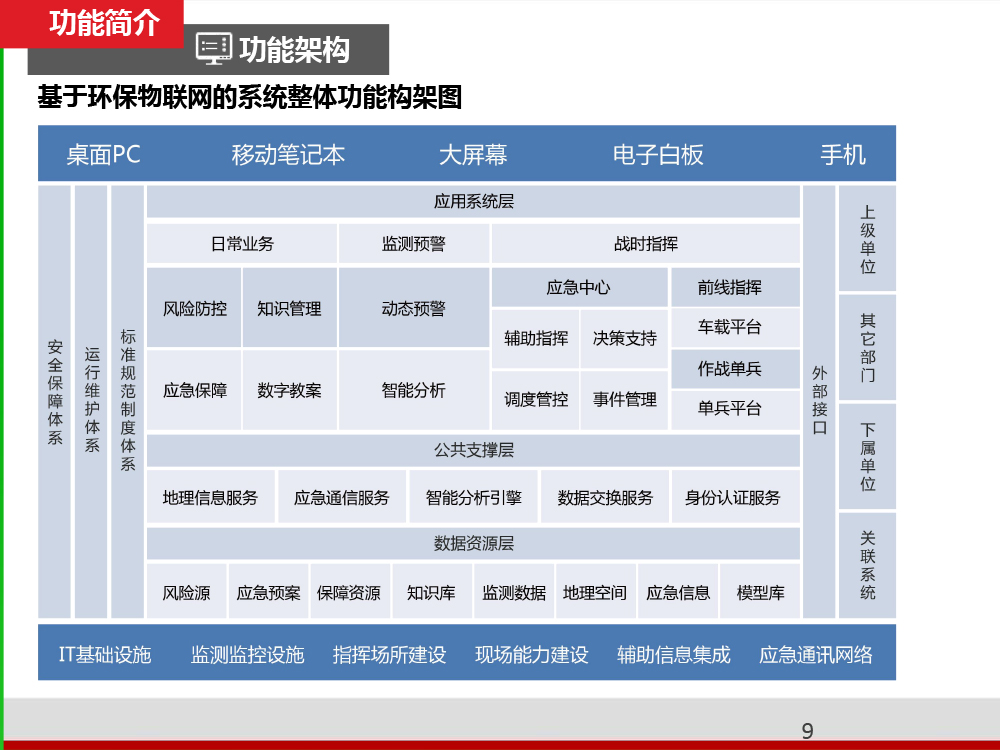
Task: Click the 应急预案 data resource box
Action: 268,593
